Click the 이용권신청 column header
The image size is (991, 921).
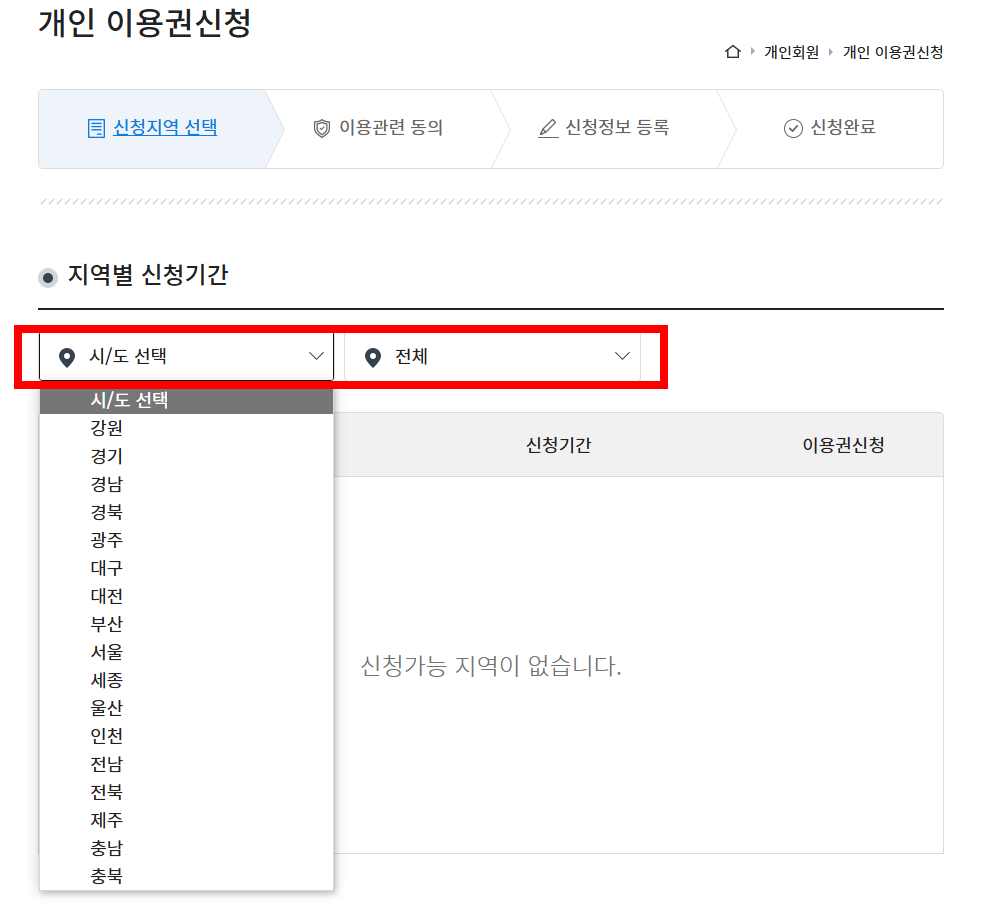843,445
